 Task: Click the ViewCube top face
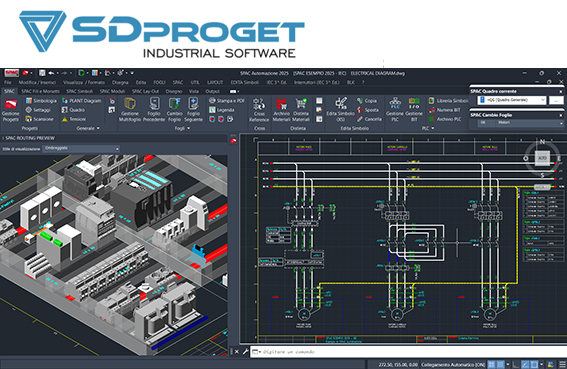[x=542, y=158]
